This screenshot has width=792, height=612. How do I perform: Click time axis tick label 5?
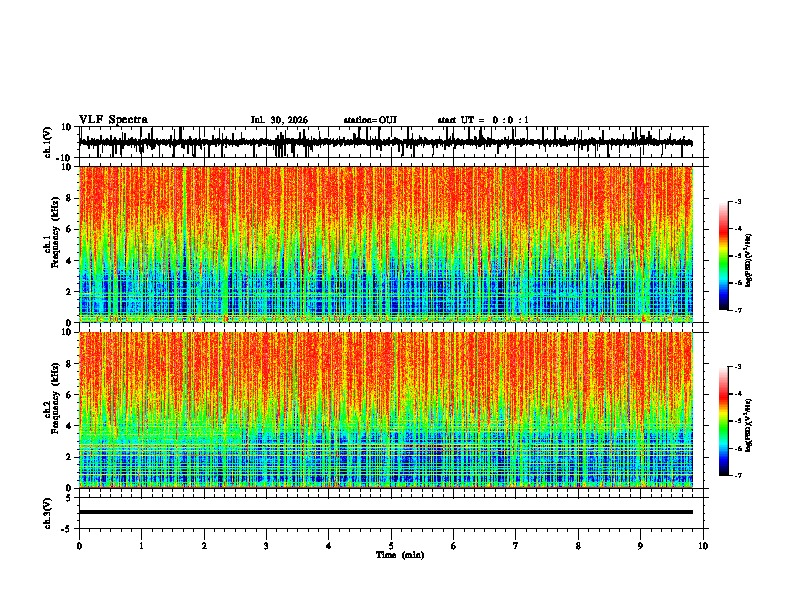(x=391, y=545)
